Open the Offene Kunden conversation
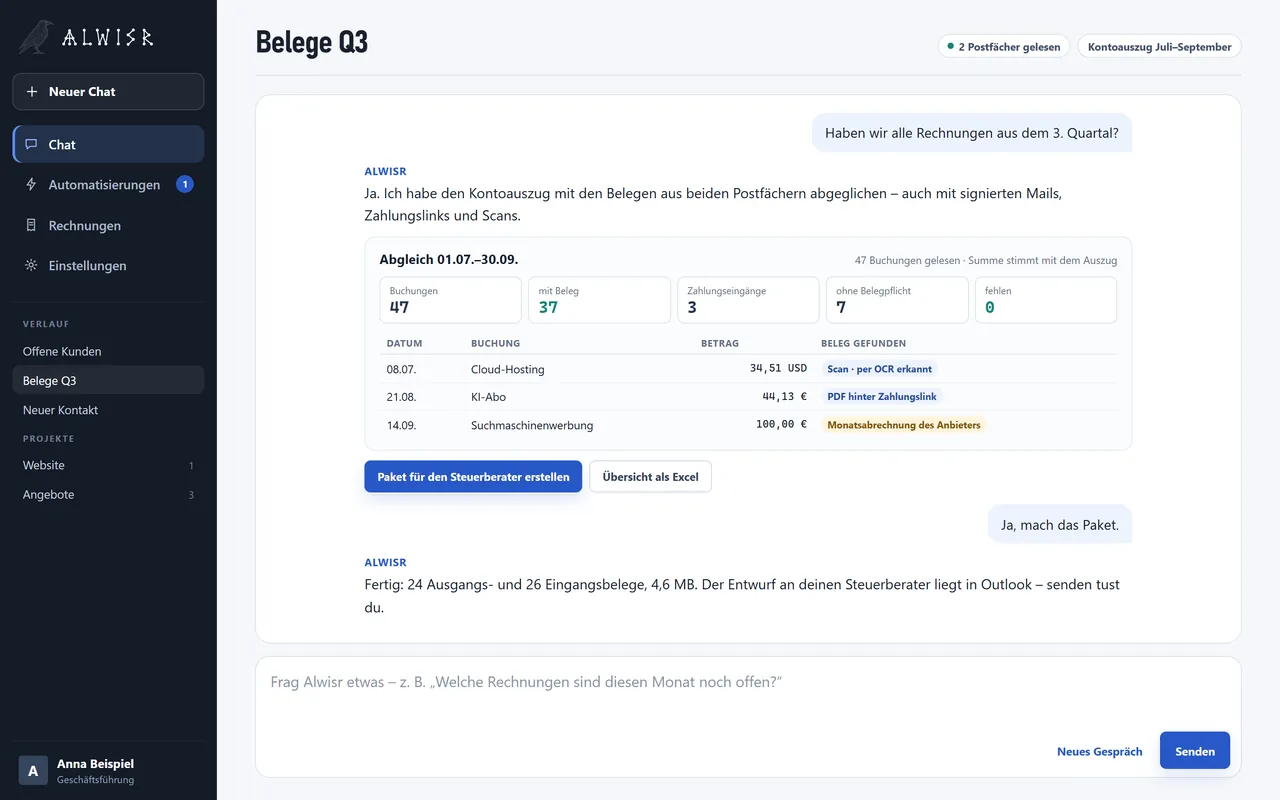 coord(108,351)
